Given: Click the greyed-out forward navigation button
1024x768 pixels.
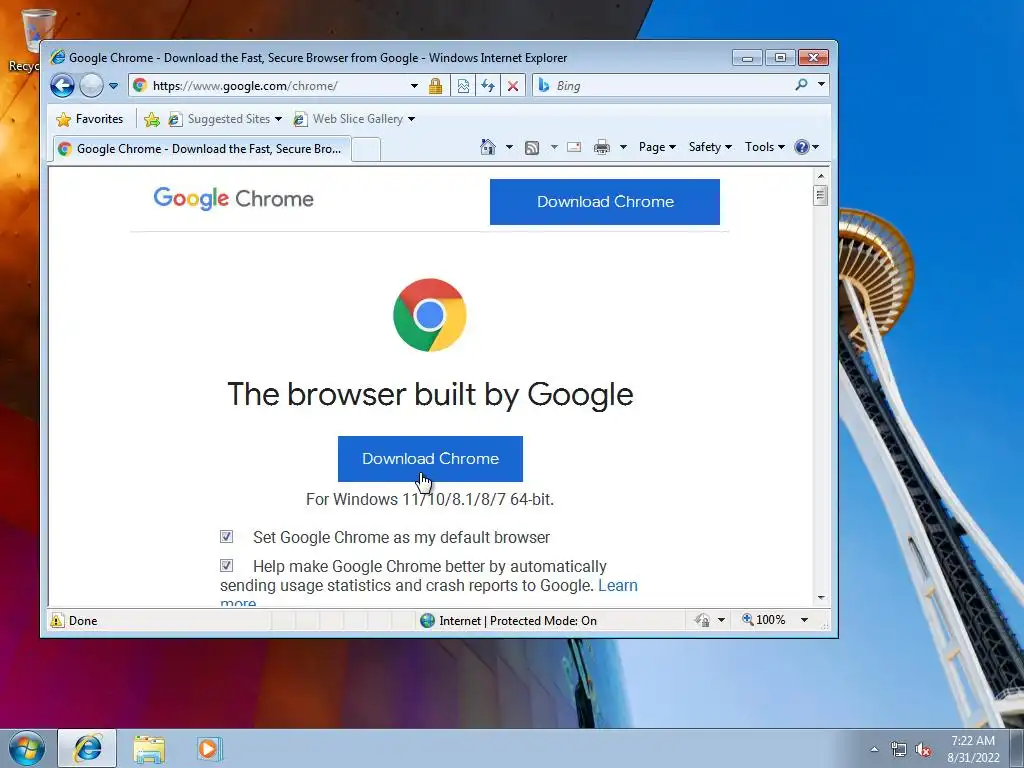Looking at the screenshot, I should pos(91,86).
